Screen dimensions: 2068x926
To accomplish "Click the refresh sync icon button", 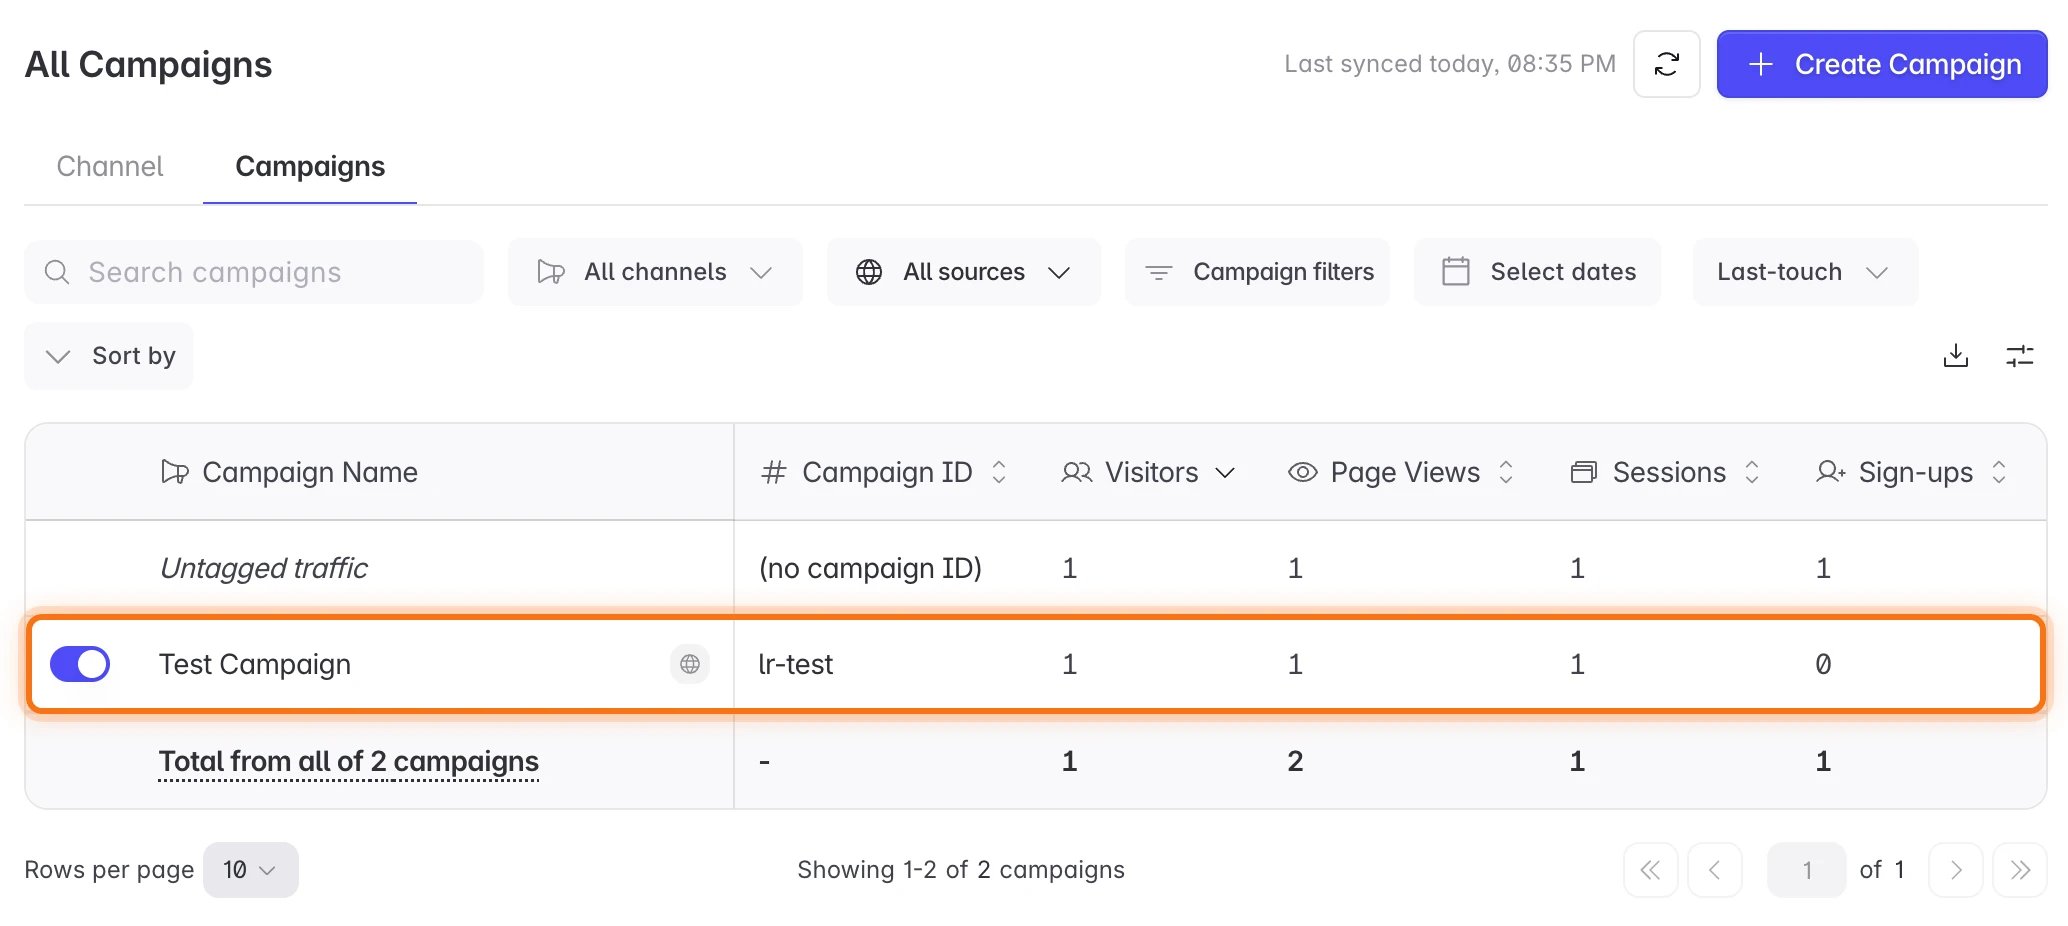I will pos(1666,64).
